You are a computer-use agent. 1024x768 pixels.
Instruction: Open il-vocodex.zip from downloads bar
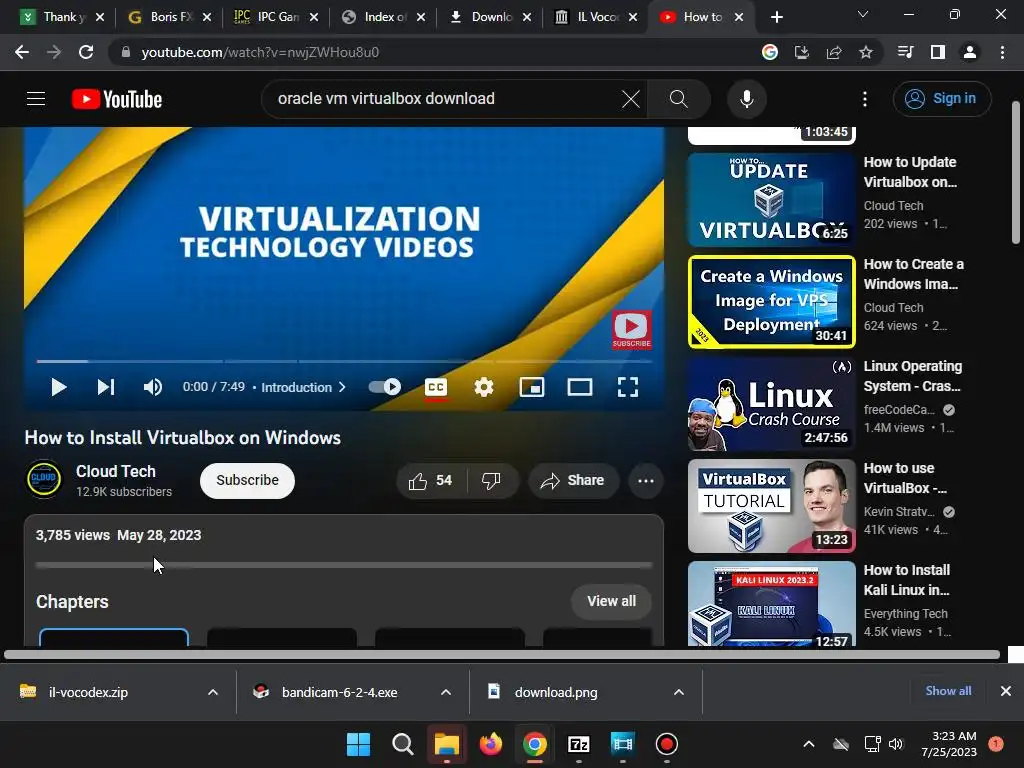tap(88, 692)
